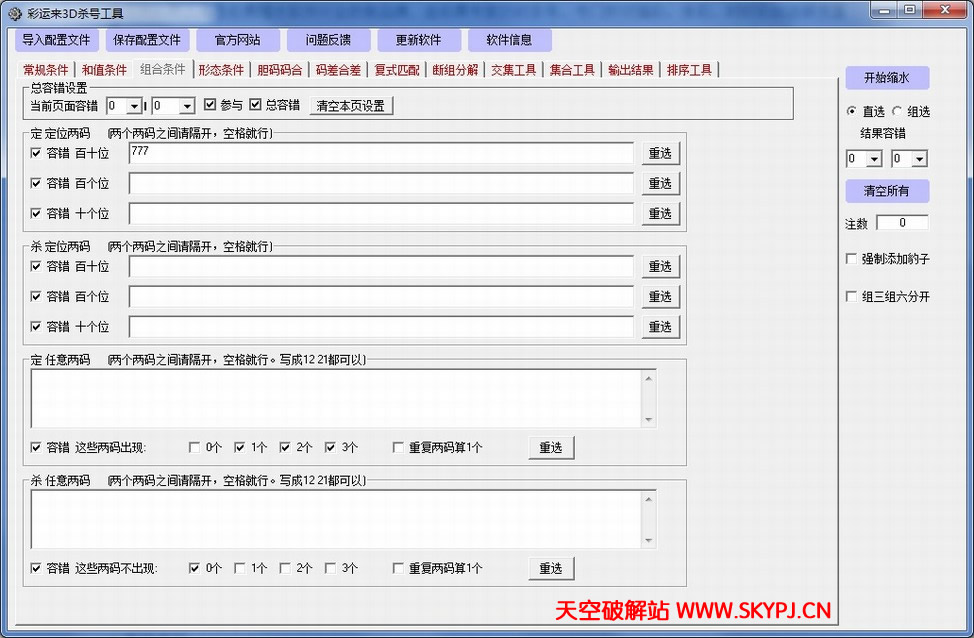Open the 官方网站 from the toolbar
This screenshot has height=638, width=974.
[238, 39]
